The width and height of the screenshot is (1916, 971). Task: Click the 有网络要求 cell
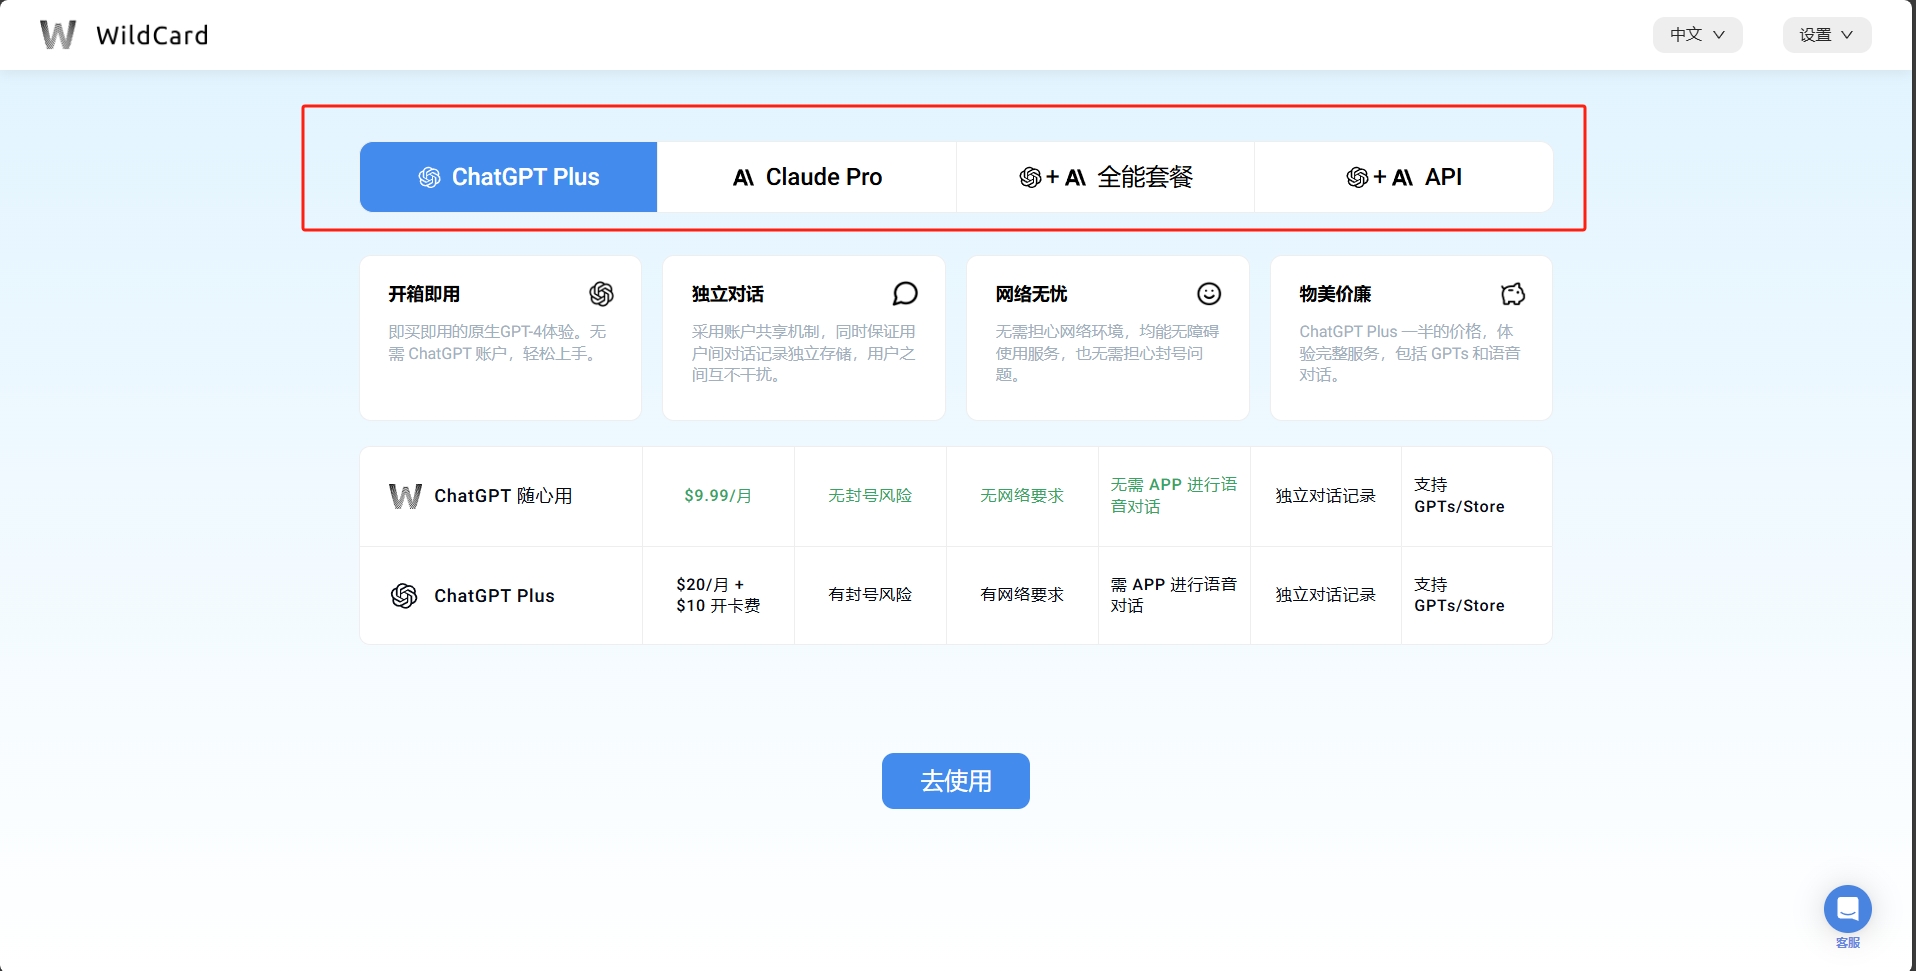[1022, 595]
